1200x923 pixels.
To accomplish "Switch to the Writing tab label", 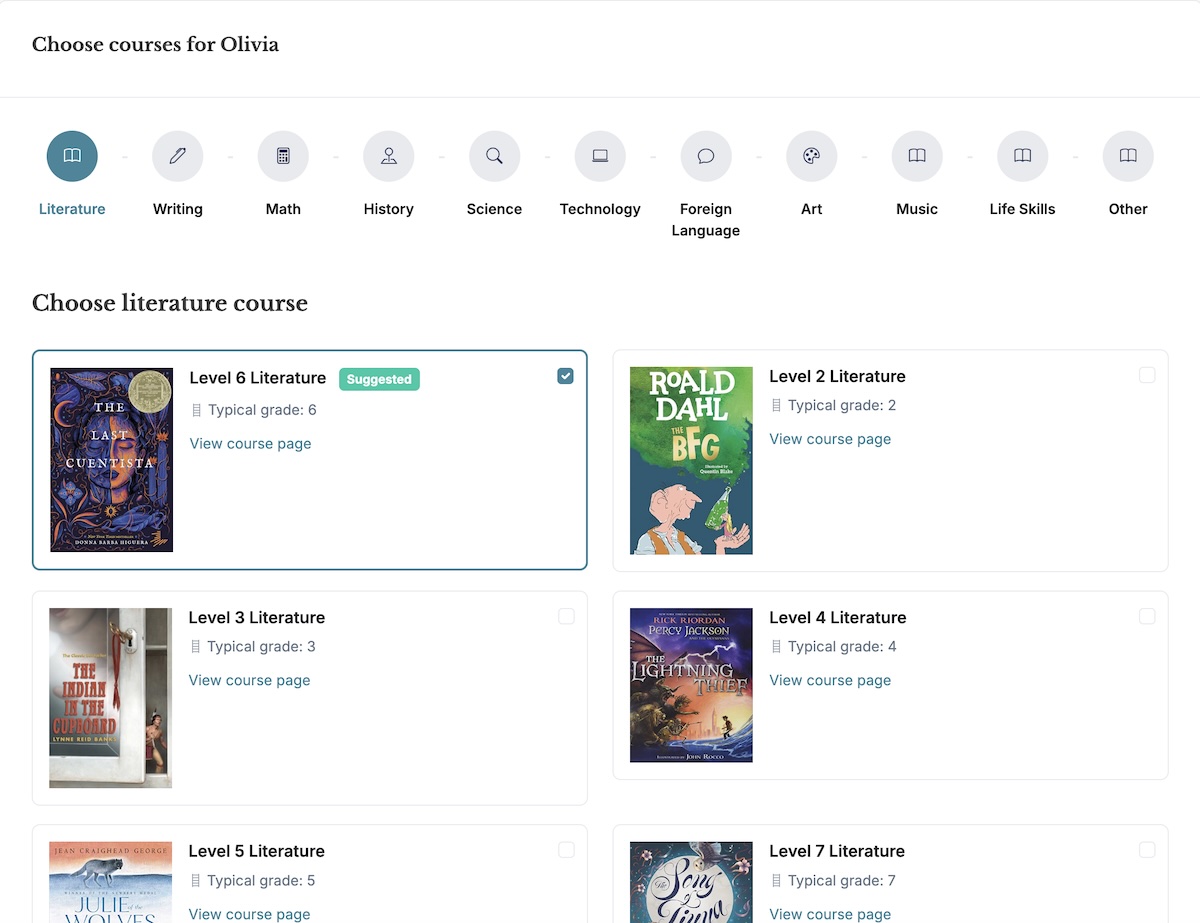I will pos(178,209).
